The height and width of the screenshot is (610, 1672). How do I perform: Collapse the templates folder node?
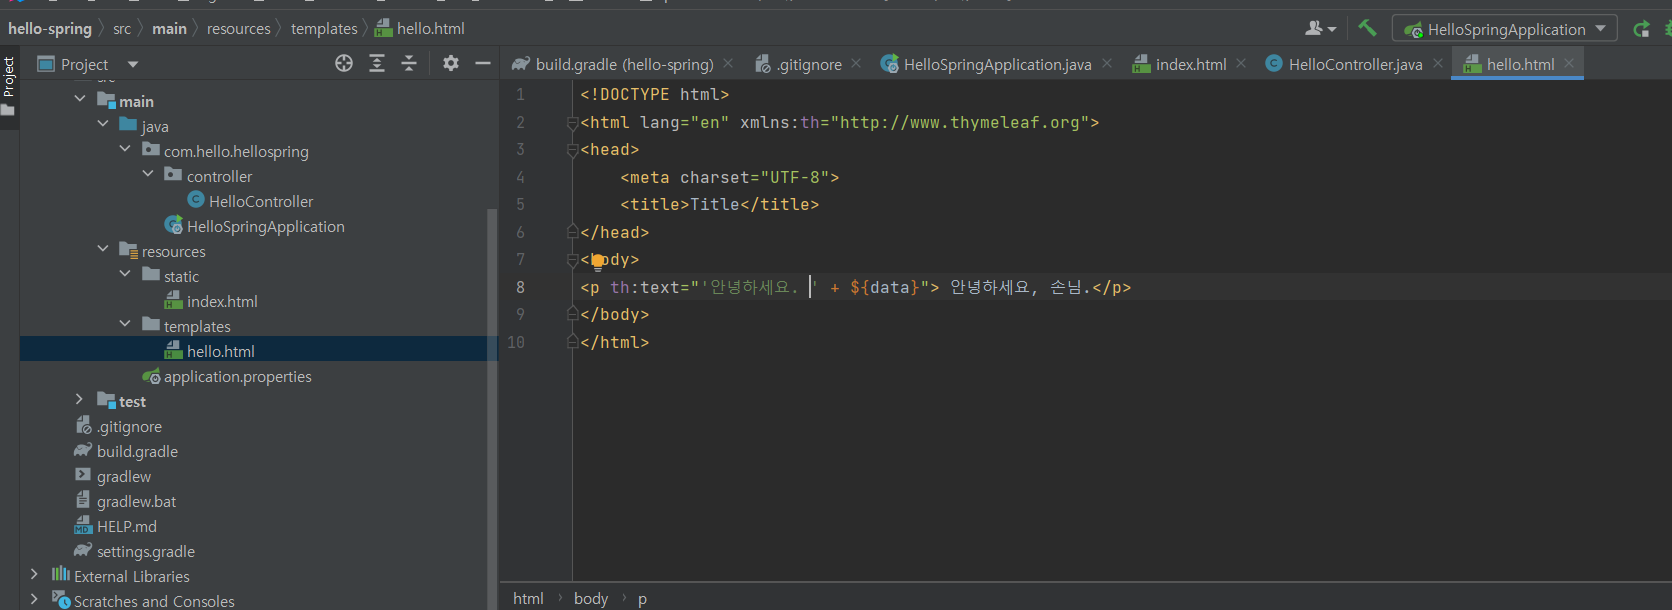(x=125, y=324)
